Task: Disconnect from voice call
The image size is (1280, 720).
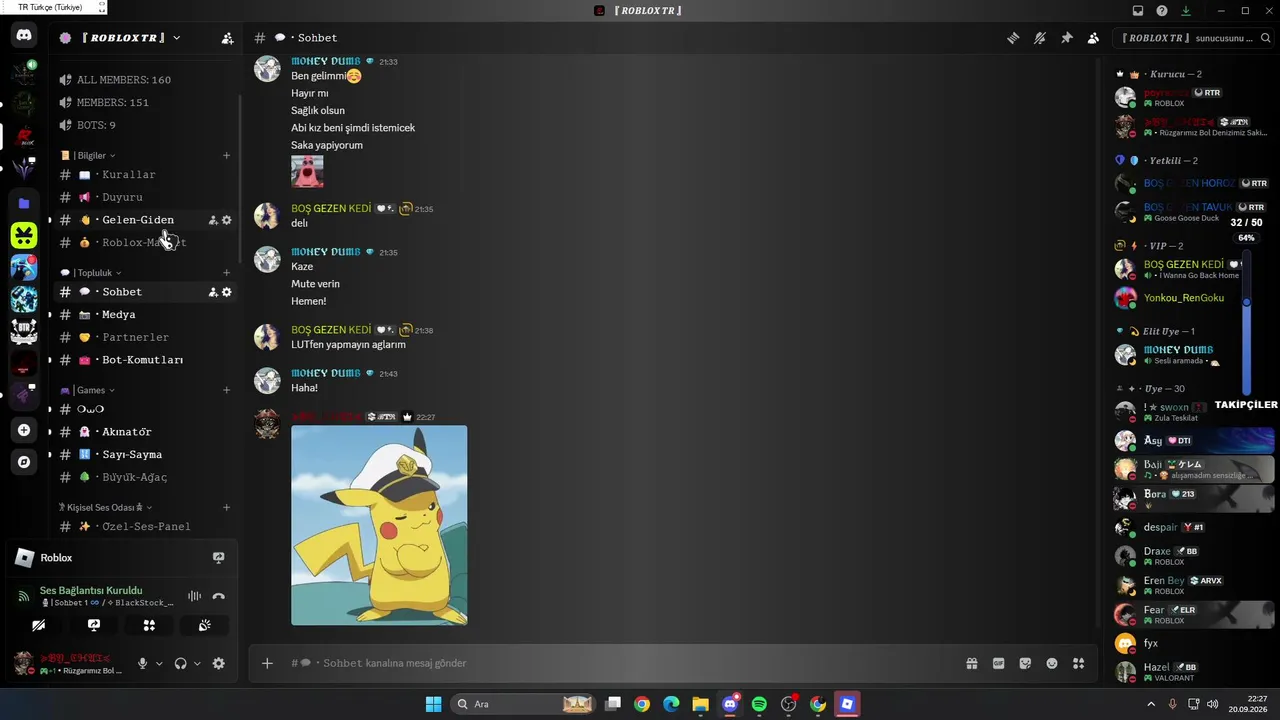Action: click(x=219, y=597)
